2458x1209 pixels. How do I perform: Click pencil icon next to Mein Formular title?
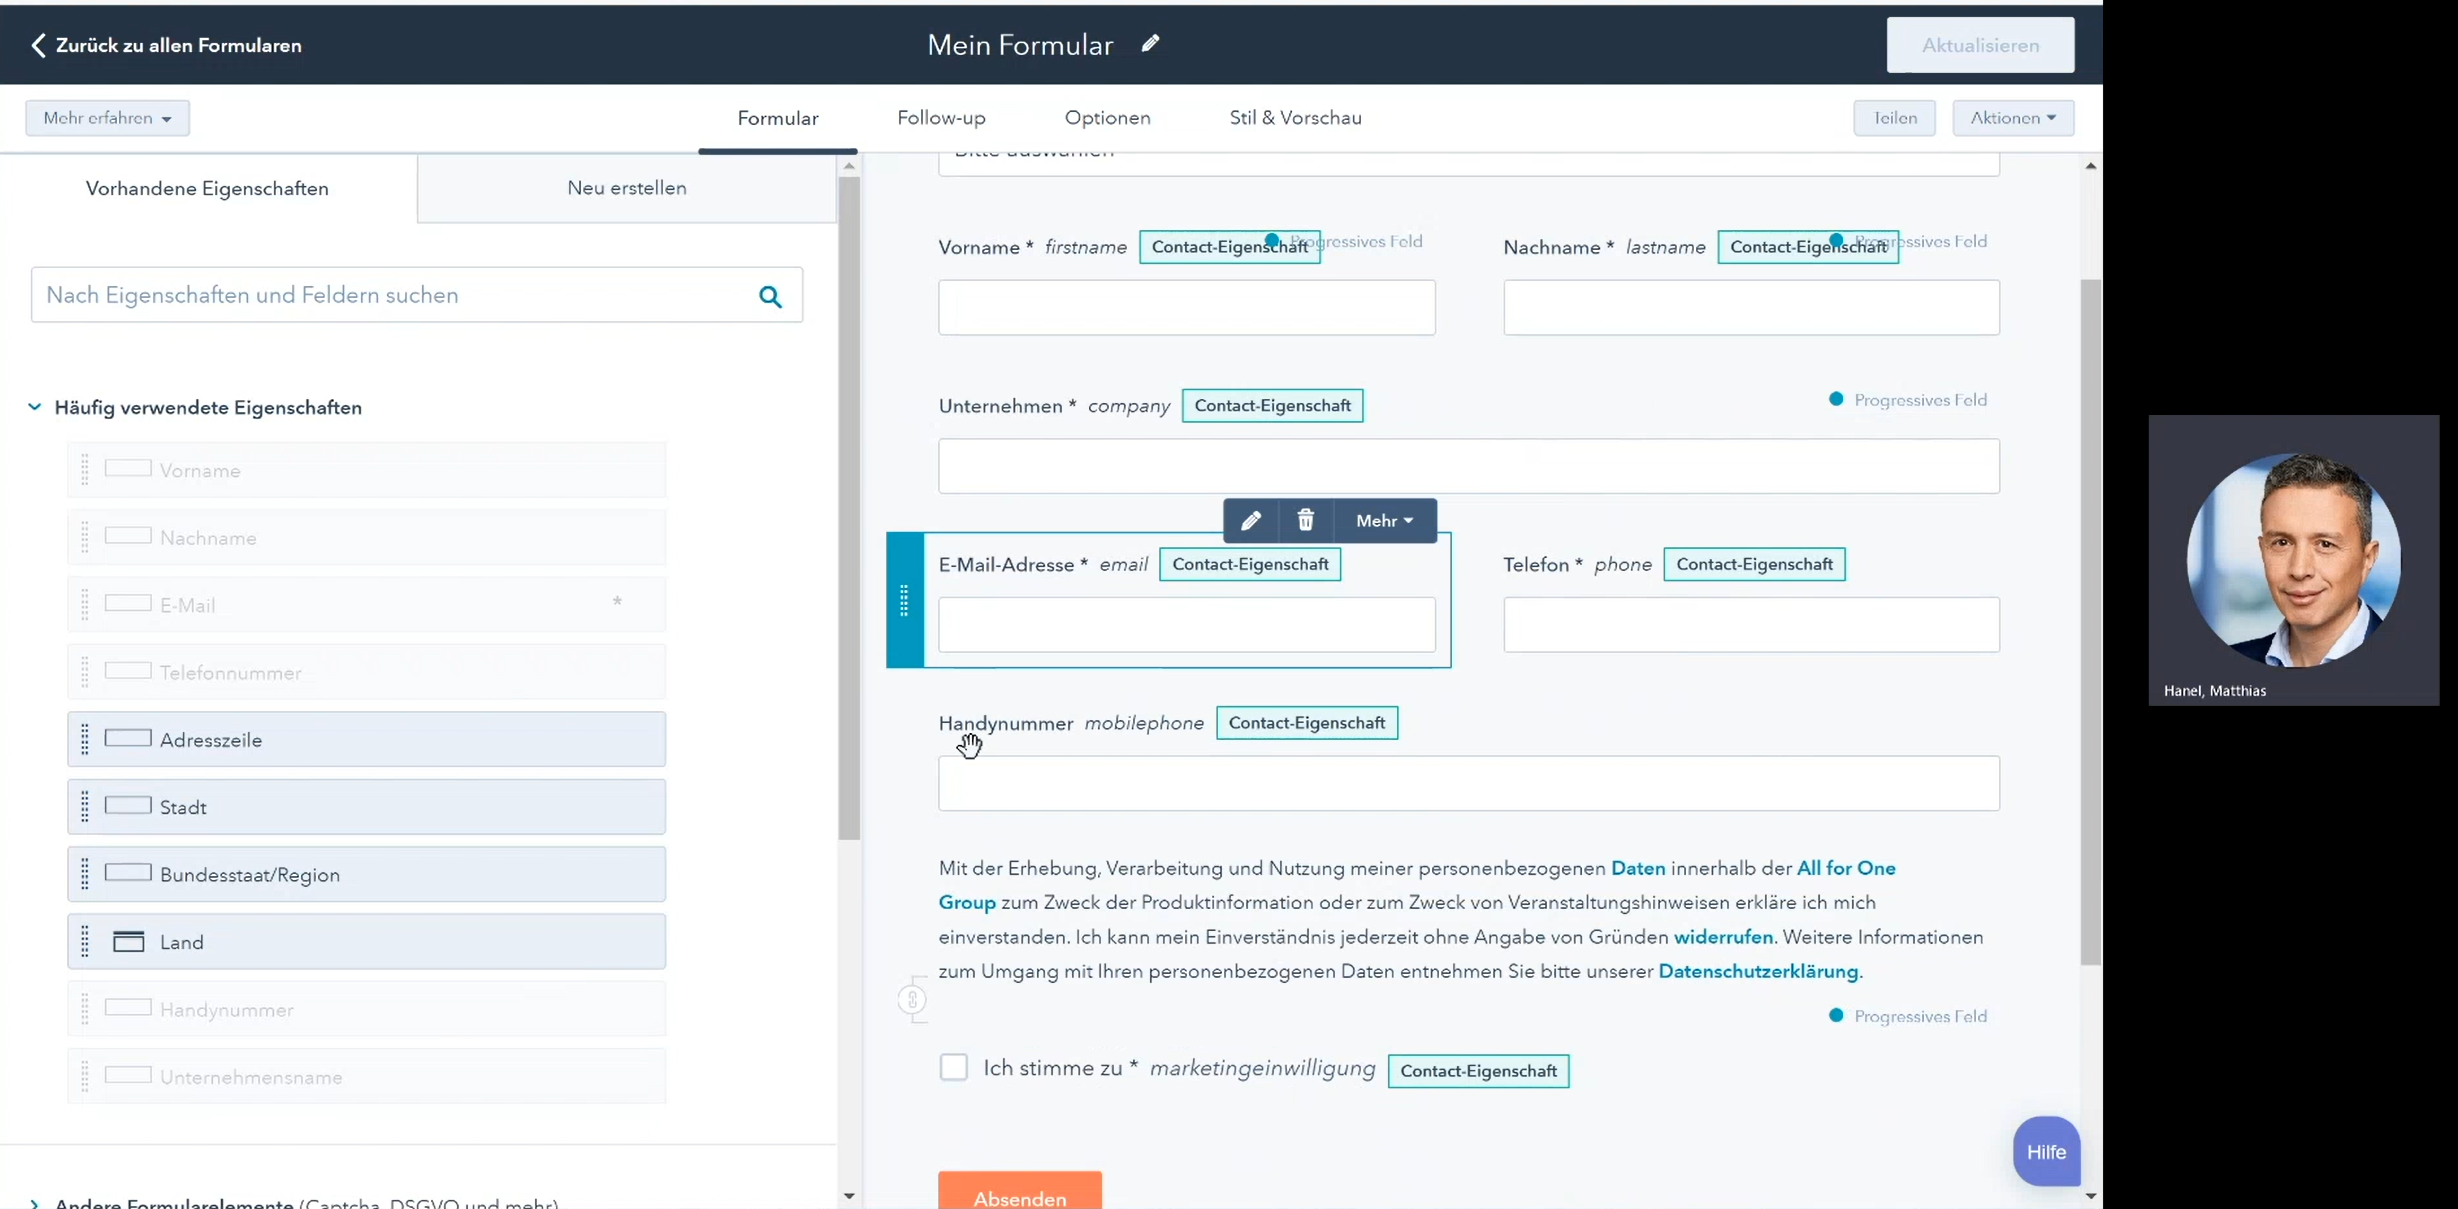coord(1150,44)
